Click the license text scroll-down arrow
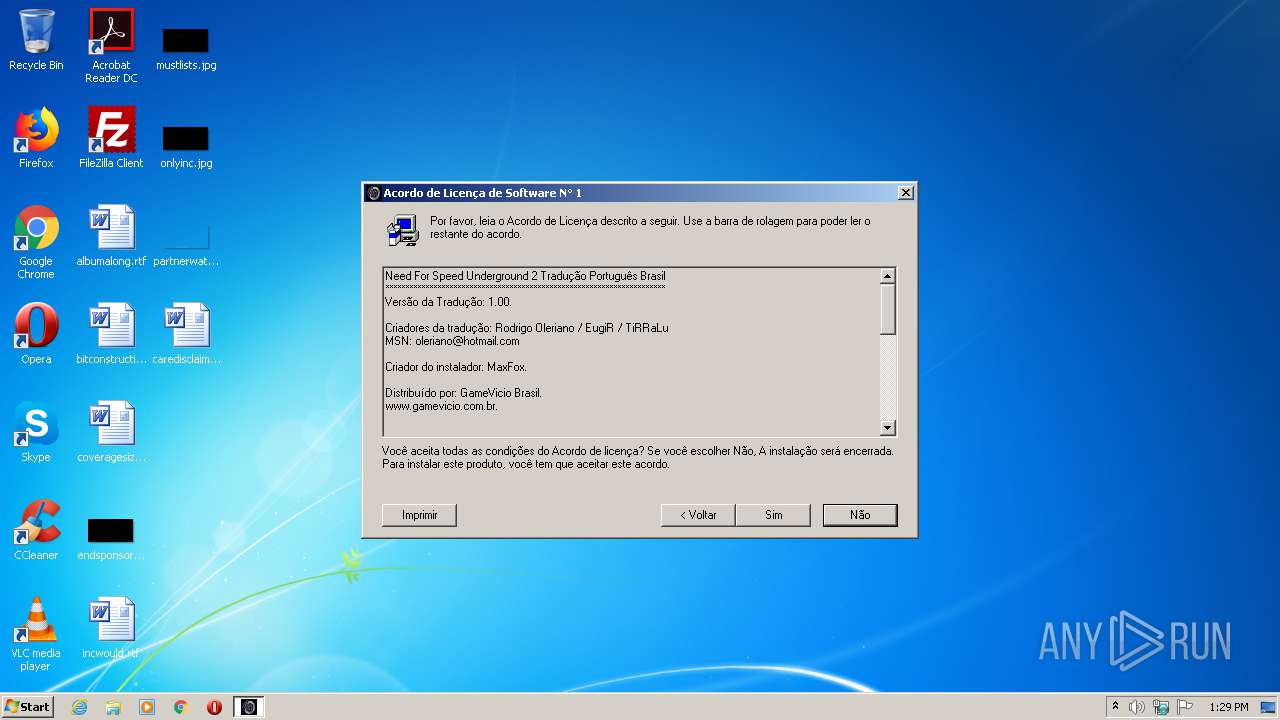This screenshot has height=720, width=1280. click(x=887, y=428)
